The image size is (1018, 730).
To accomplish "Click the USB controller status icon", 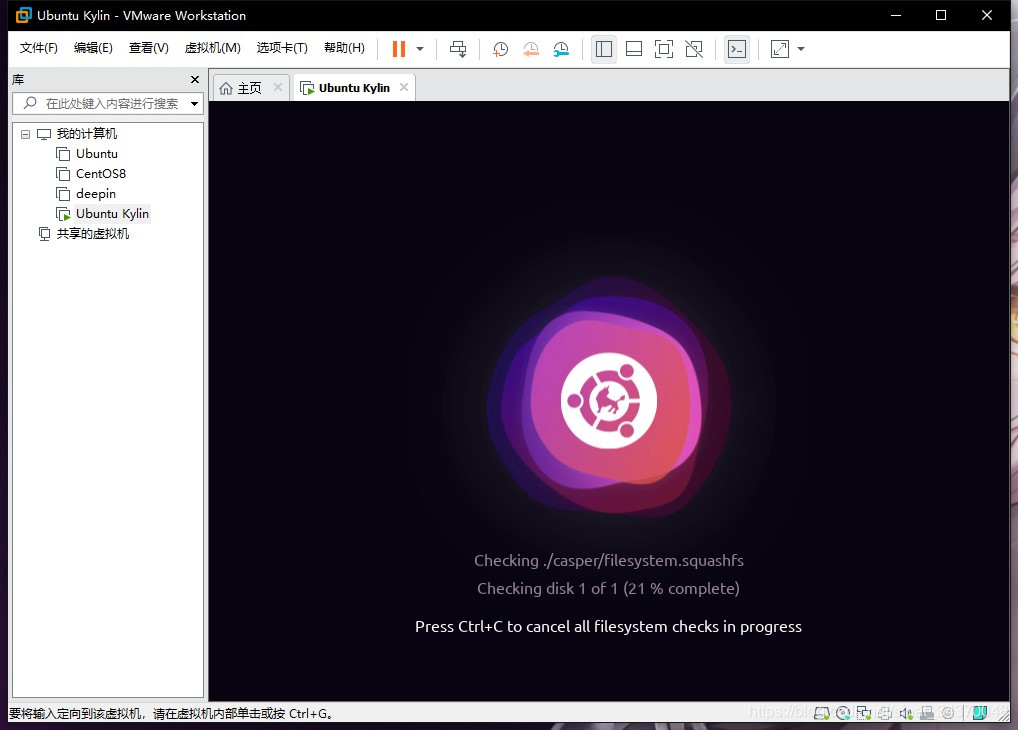I will pyautogui.click(x=927, y=713).
